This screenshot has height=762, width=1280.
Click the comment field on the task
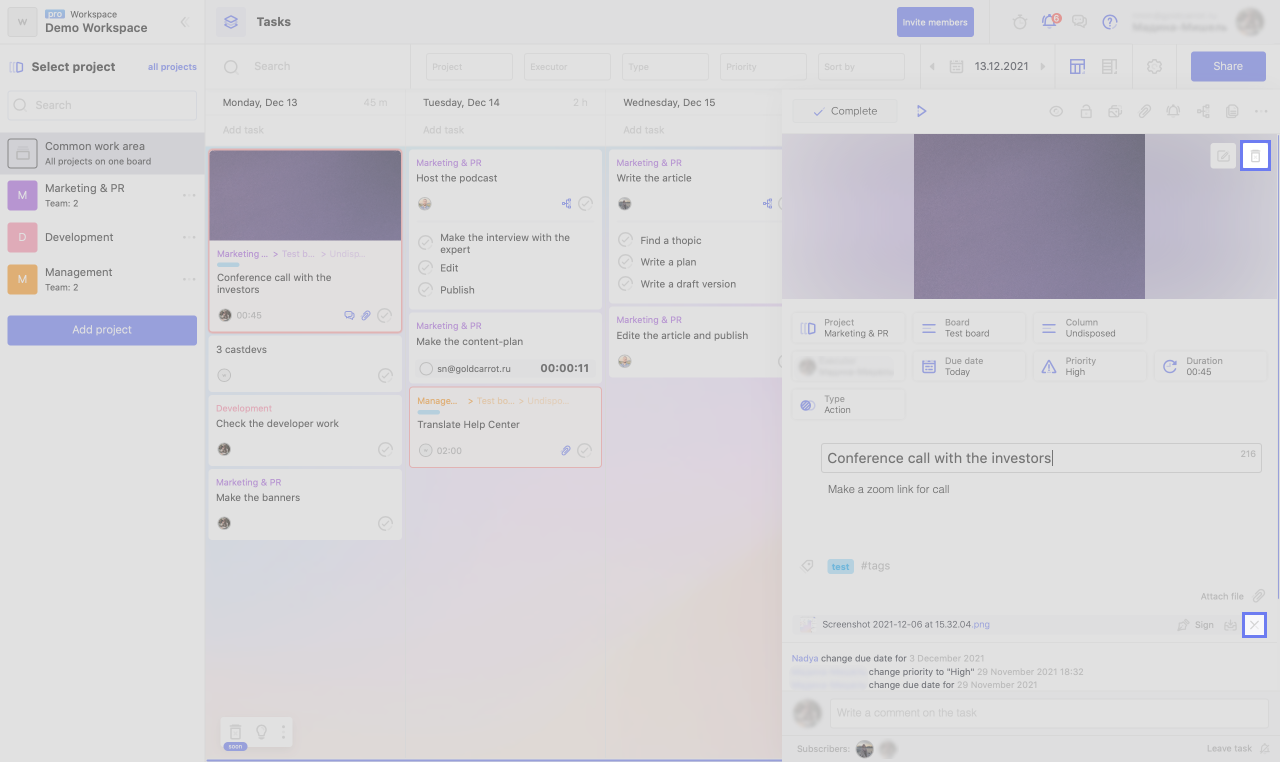click(1048, 713)
